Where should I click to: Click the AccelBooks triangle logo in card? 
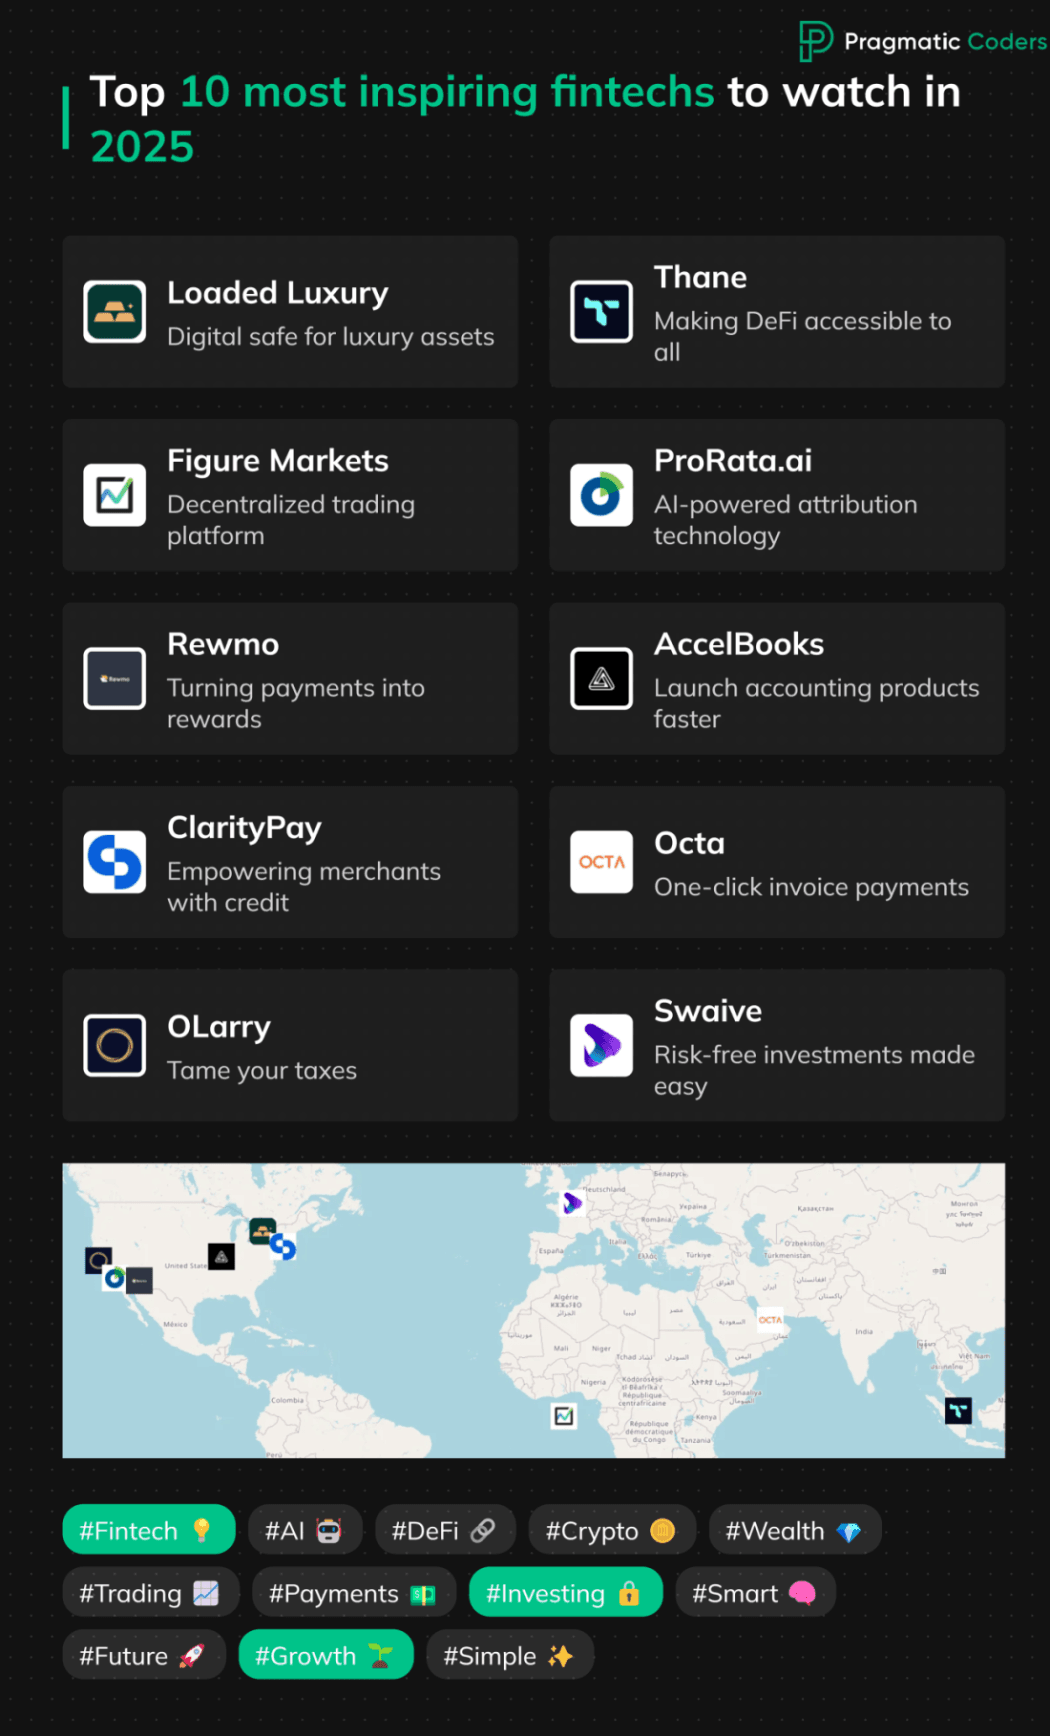pyautogui.click(x=601, y=678)
